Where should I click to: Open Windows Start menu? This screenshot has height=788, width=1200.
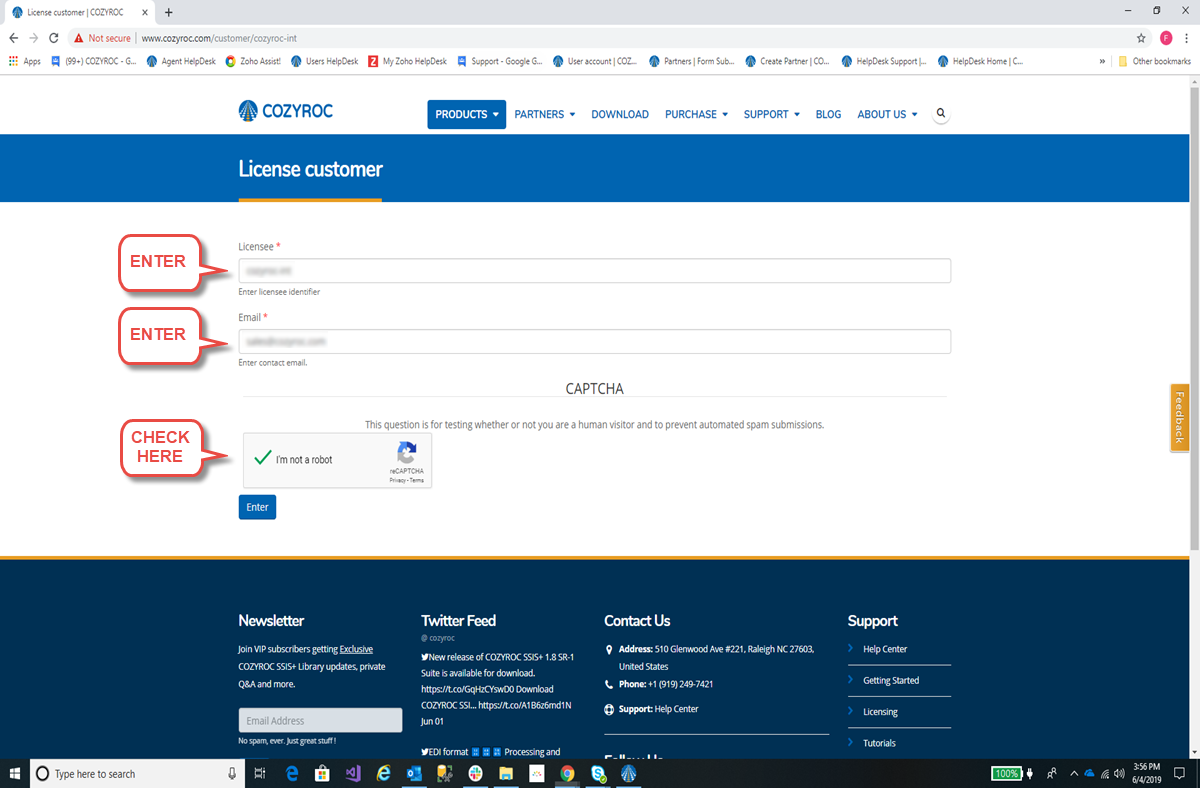pos(14,773)
